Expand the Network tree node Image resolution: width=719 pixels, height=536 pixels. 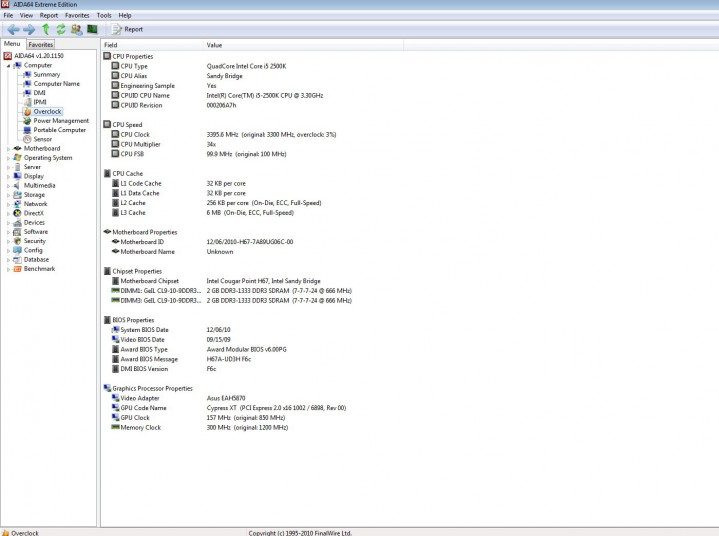pos(8,204)
